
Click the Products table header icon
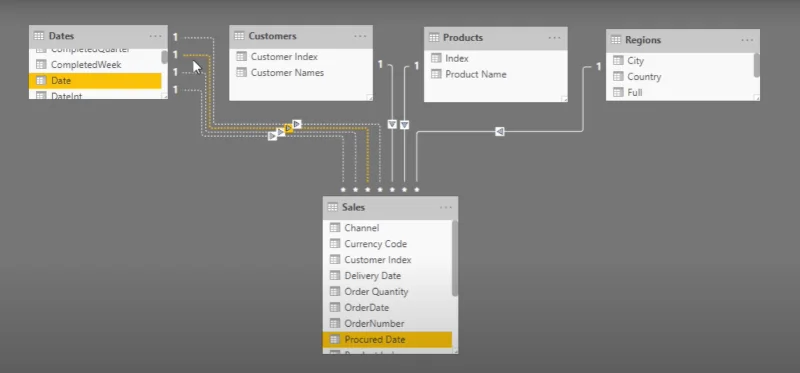(x=434, y=38)
